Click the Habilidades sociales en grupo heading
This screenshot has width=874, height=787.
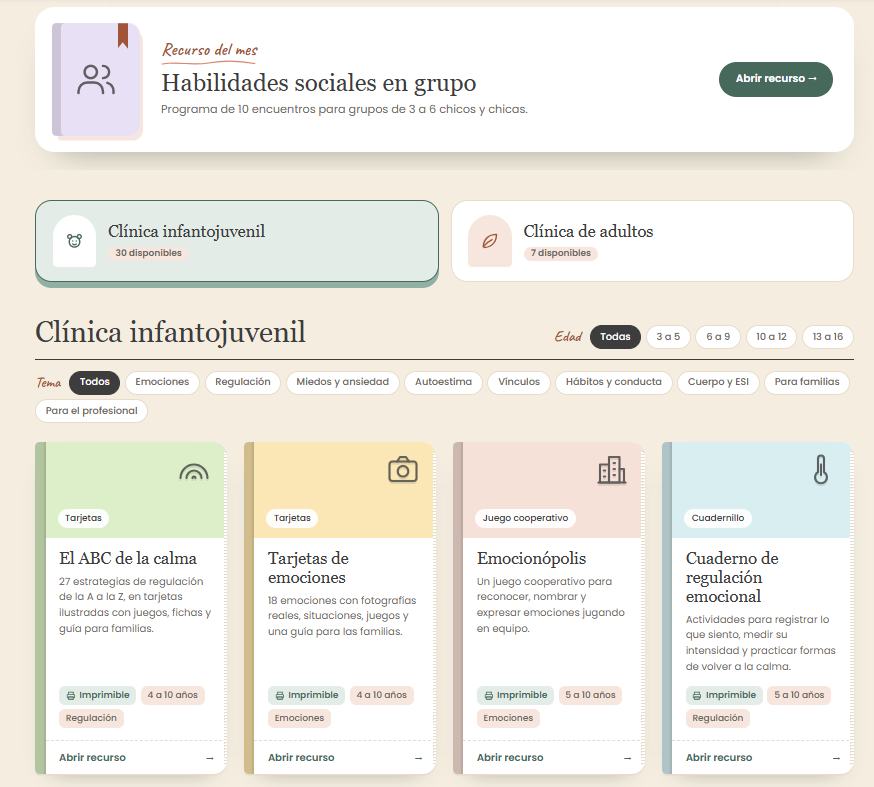coord(319,83)
